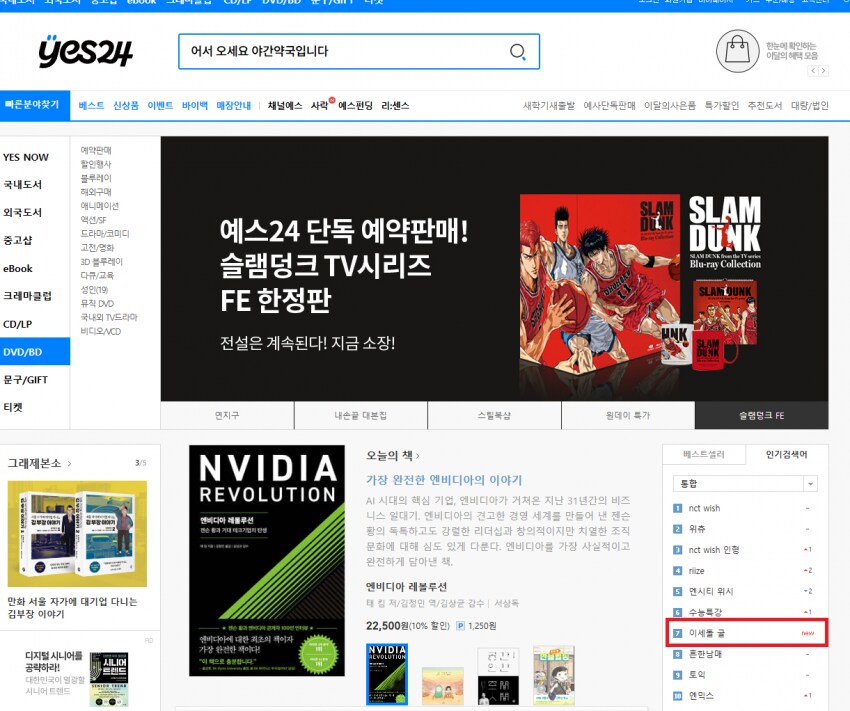
Task: Select 티켓 in sidebar
Action: [x=12, y=407]
